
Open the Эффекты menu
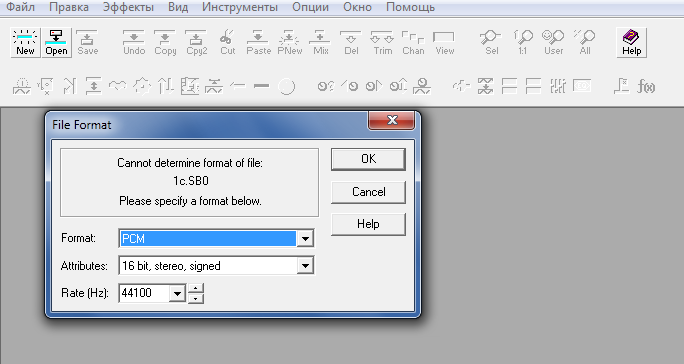(128, 7)
